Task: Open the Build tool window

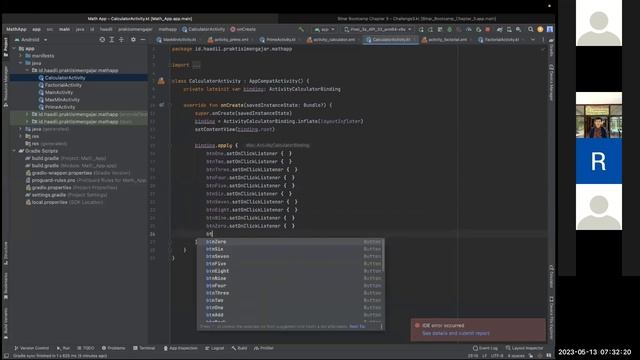Action: coord(240,348)
